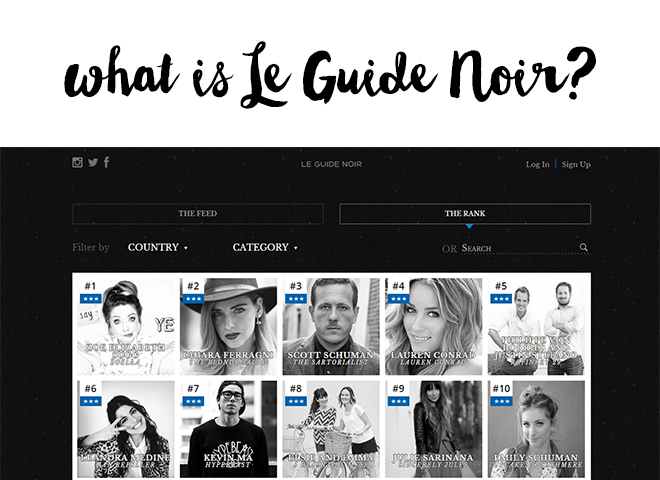Click the arrow beside Category
The height and width of the screenshot is (480, 660).
(x=295, y=248)
